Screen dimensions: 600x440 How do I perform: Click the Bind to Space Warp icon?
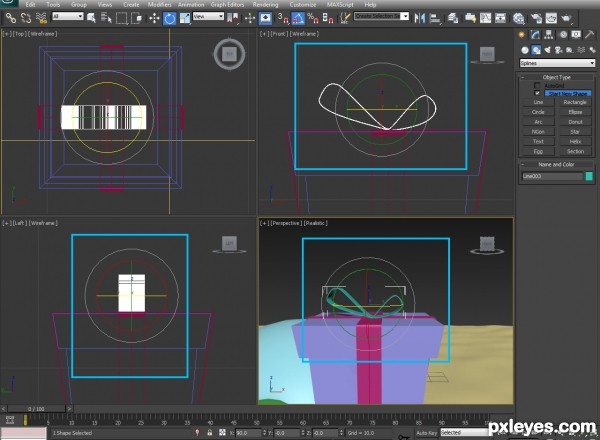pyautogui.click(x=41, y=18)
